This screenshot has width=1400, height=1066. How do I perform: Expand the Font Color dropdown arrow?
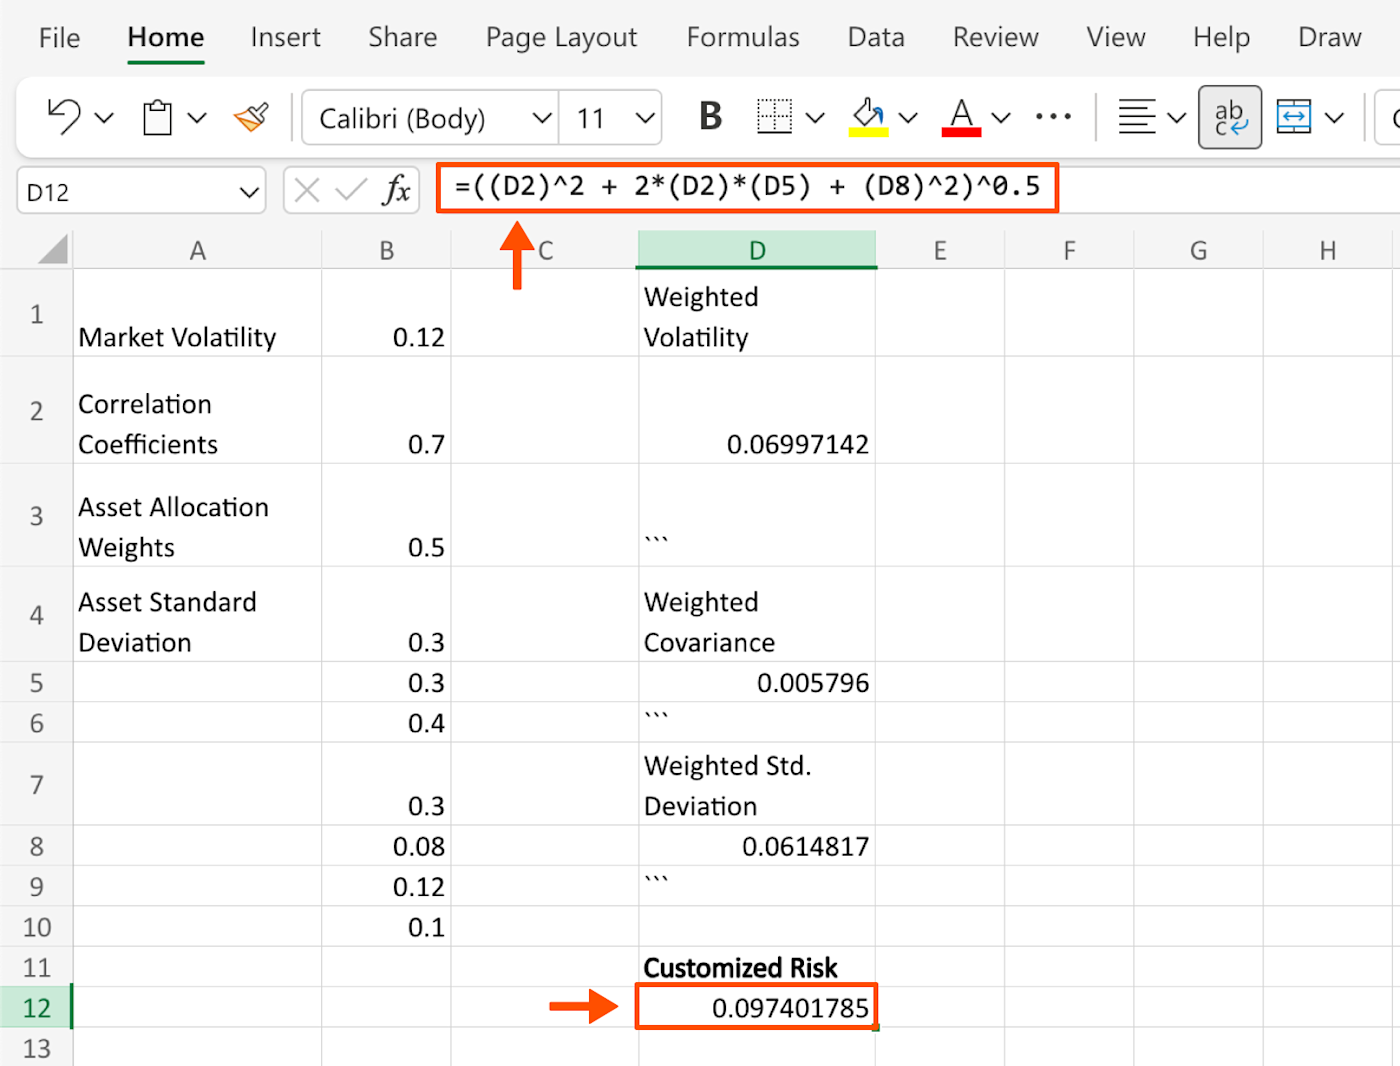click(1001, 118)
